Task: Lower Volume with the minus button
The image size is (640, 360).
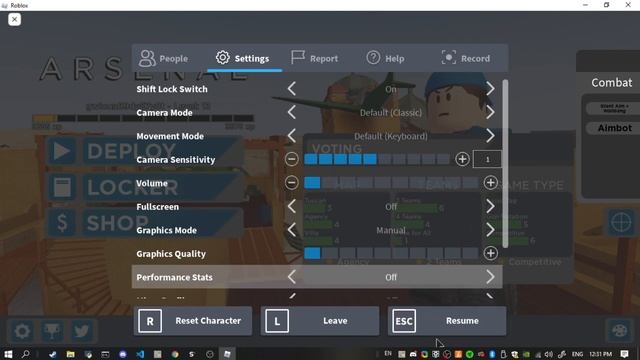Action: pyautogui.click(x=291, y=183)
